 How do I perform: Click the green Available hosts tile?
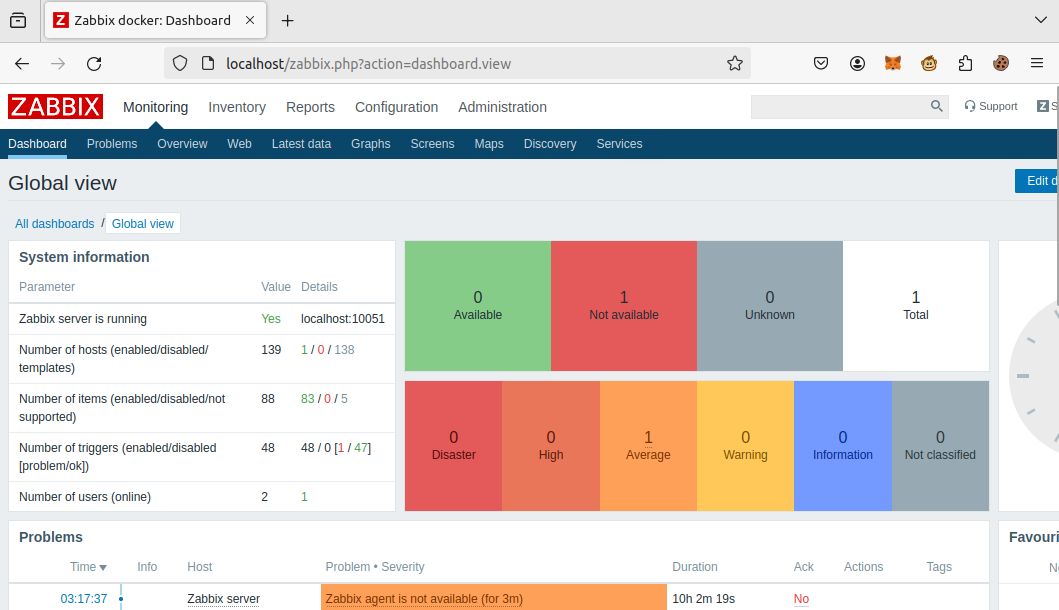[x=477, y=306]
